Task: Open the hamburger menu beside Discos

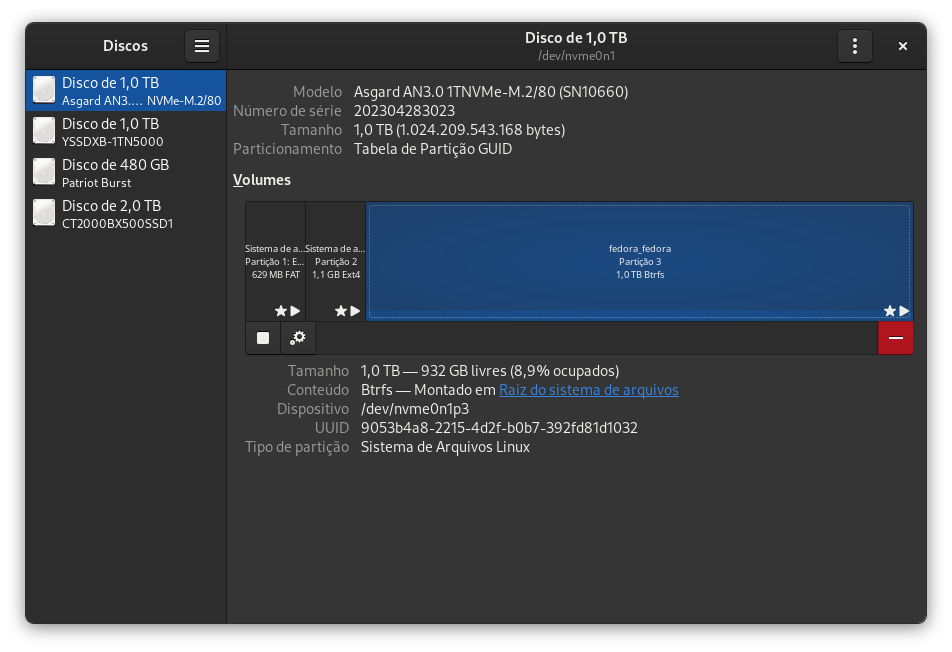Action: (x=201, y=45)
